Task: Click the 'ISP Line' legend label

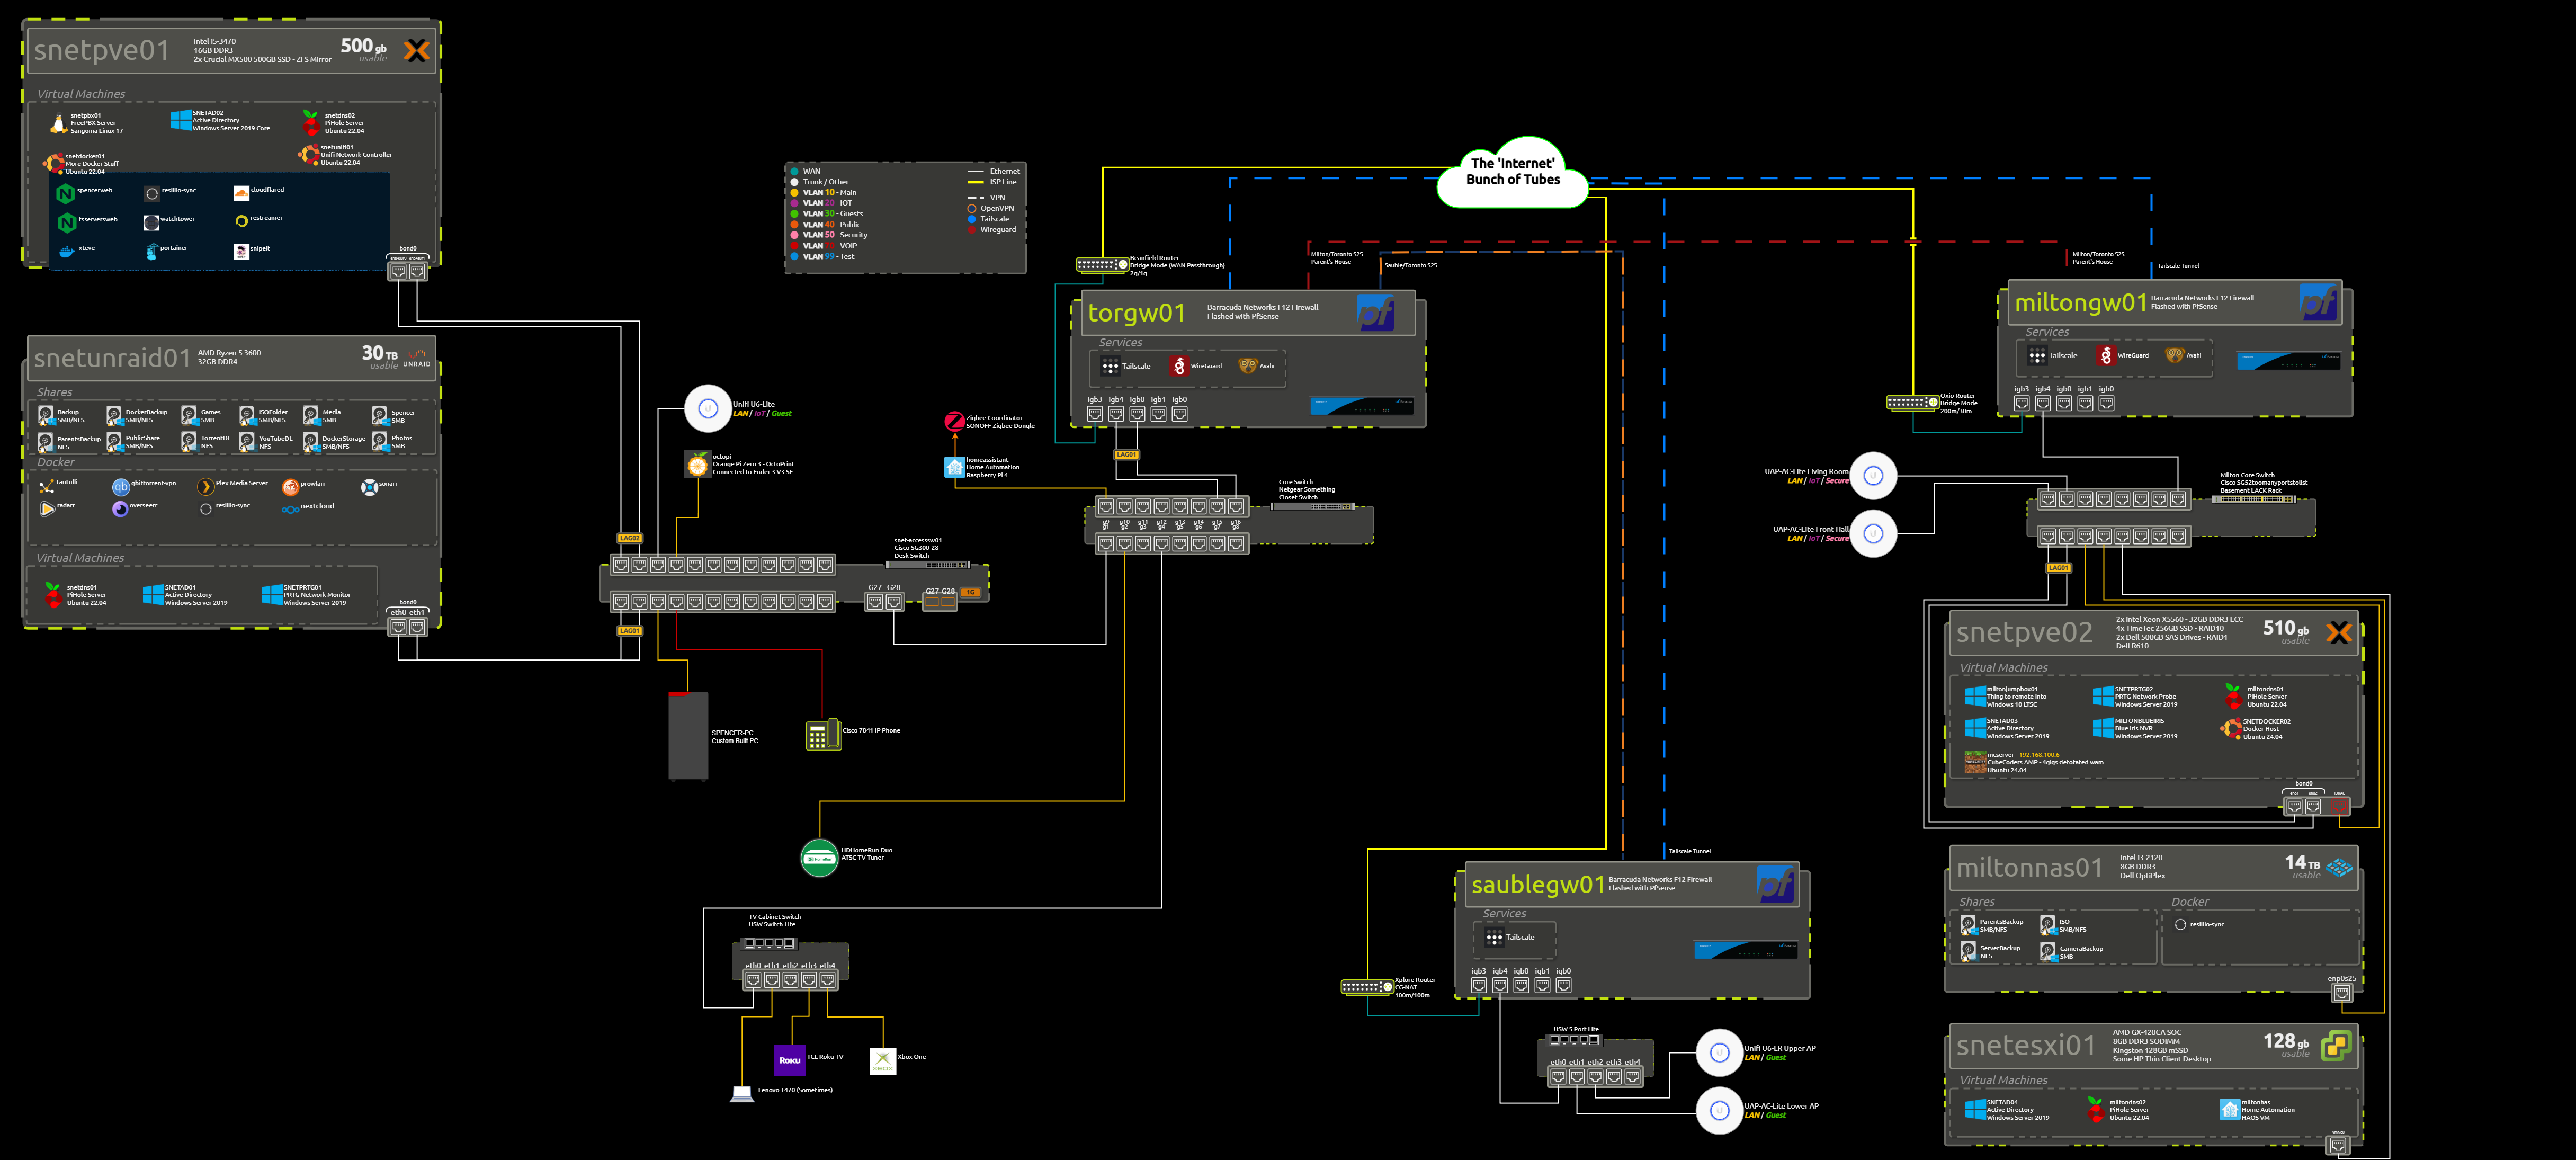Action: [x=1003, y=182]
